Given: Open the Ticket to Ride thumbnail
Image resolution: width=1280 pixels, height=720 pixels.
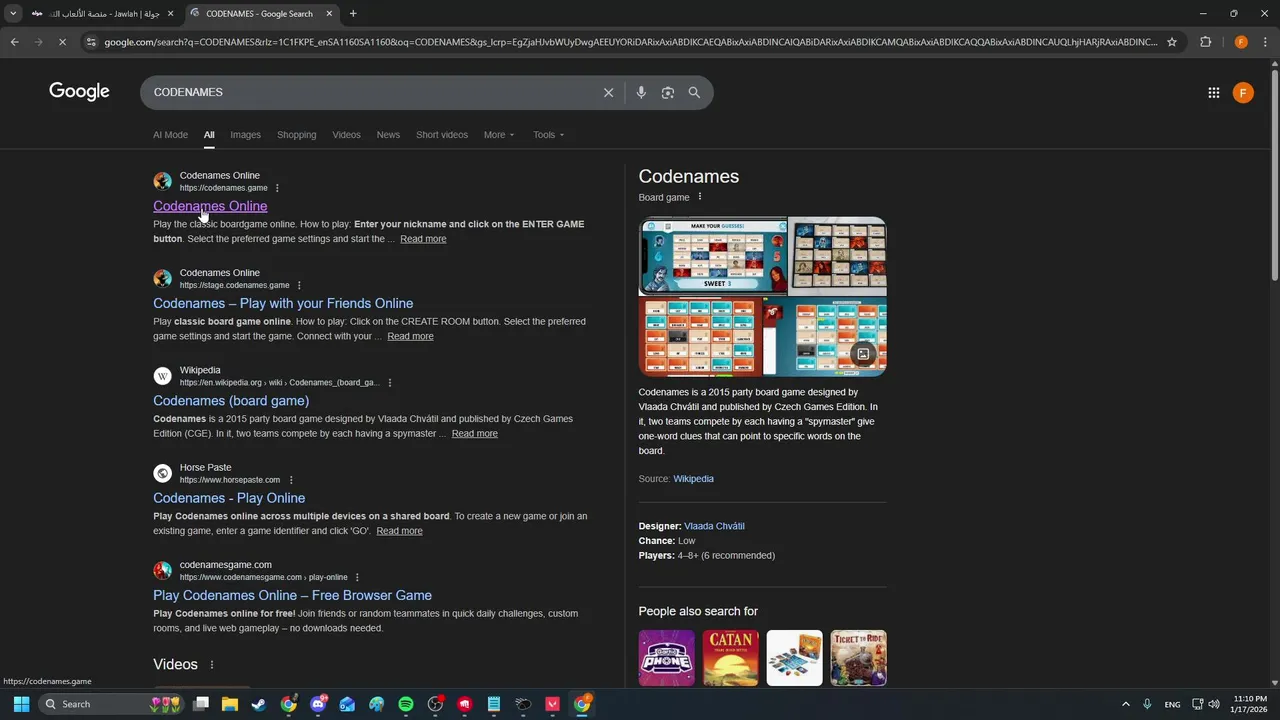Looking at the screenshot, I should (x=858, y=658).
